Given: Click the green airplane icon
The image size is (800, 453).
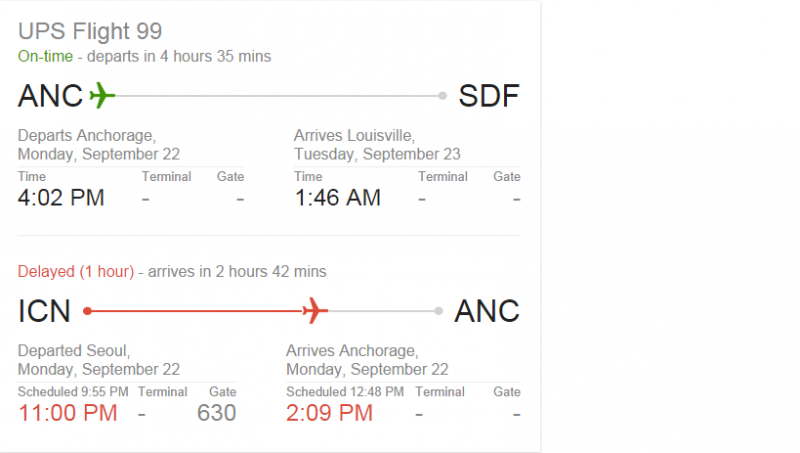Looking at the screenshot, I should 102,96.
